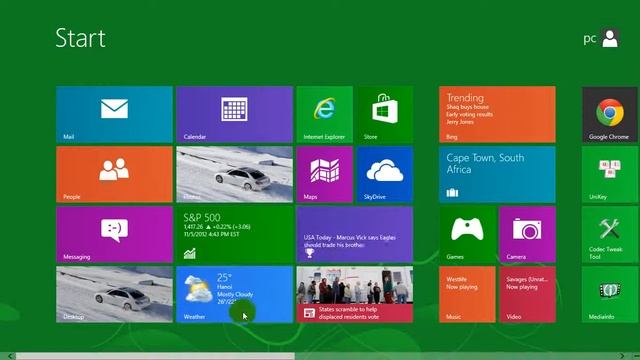Viewport: 640px width, 360px height.
Task: Open the Desktop tile
Action: [114, 294]
